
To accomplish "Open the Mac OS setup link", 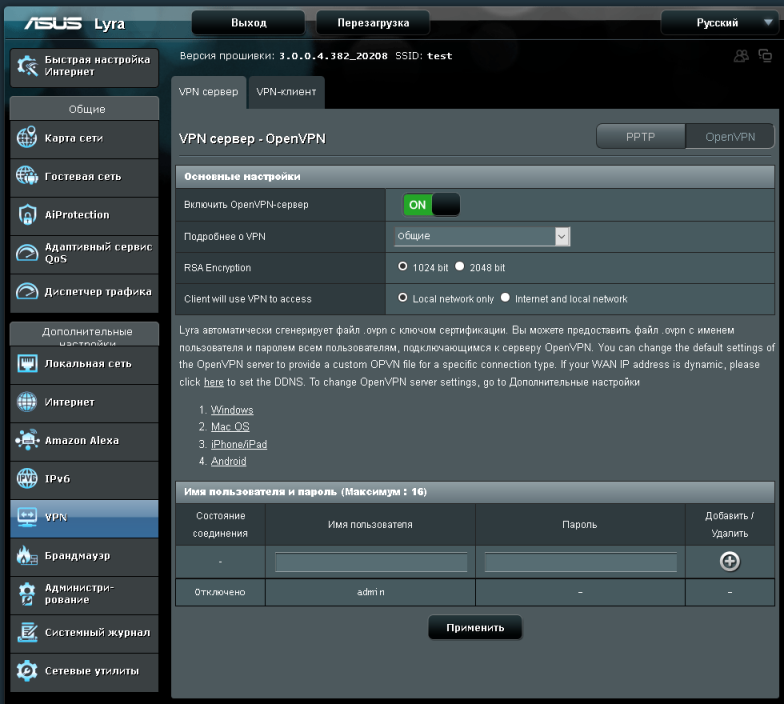I will click(230, 427).
